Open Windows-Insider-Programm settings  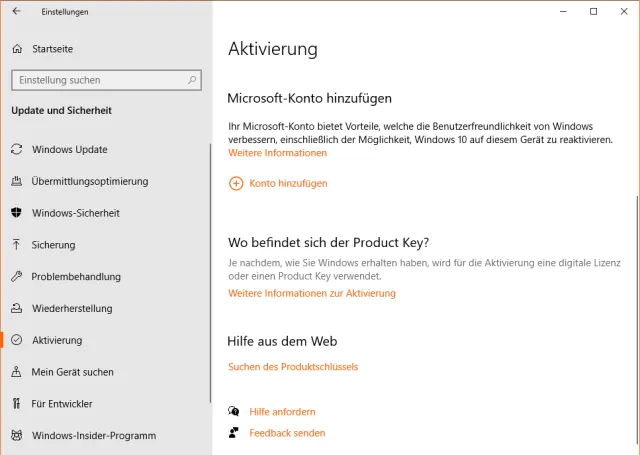94,436
